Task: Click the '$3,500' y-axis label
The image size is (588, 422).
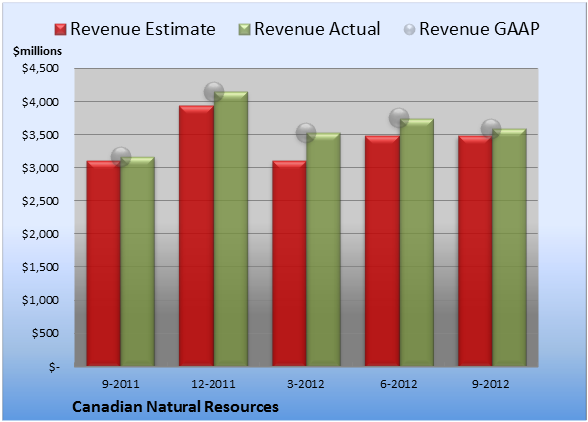Action: tap(40, 135)
